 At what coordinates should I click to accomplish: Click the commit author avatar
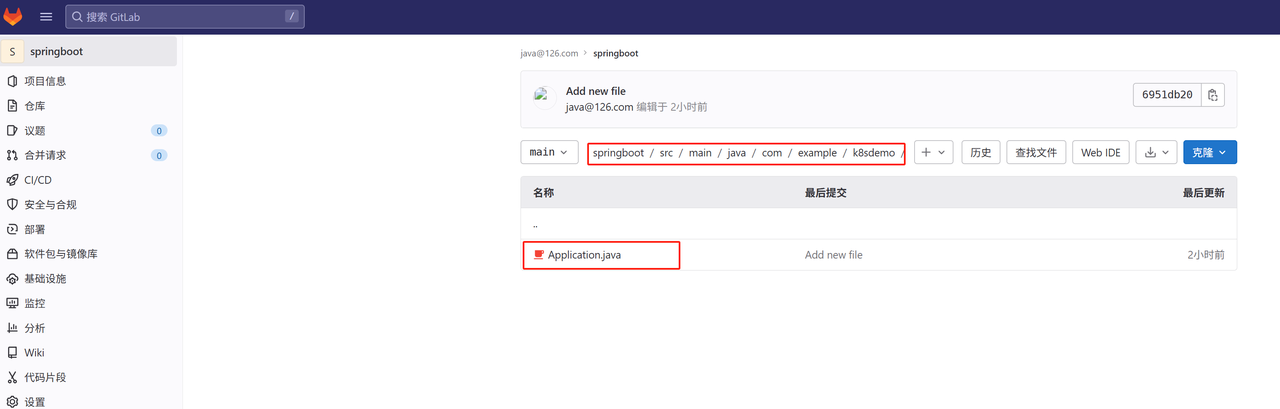[544, 98]
